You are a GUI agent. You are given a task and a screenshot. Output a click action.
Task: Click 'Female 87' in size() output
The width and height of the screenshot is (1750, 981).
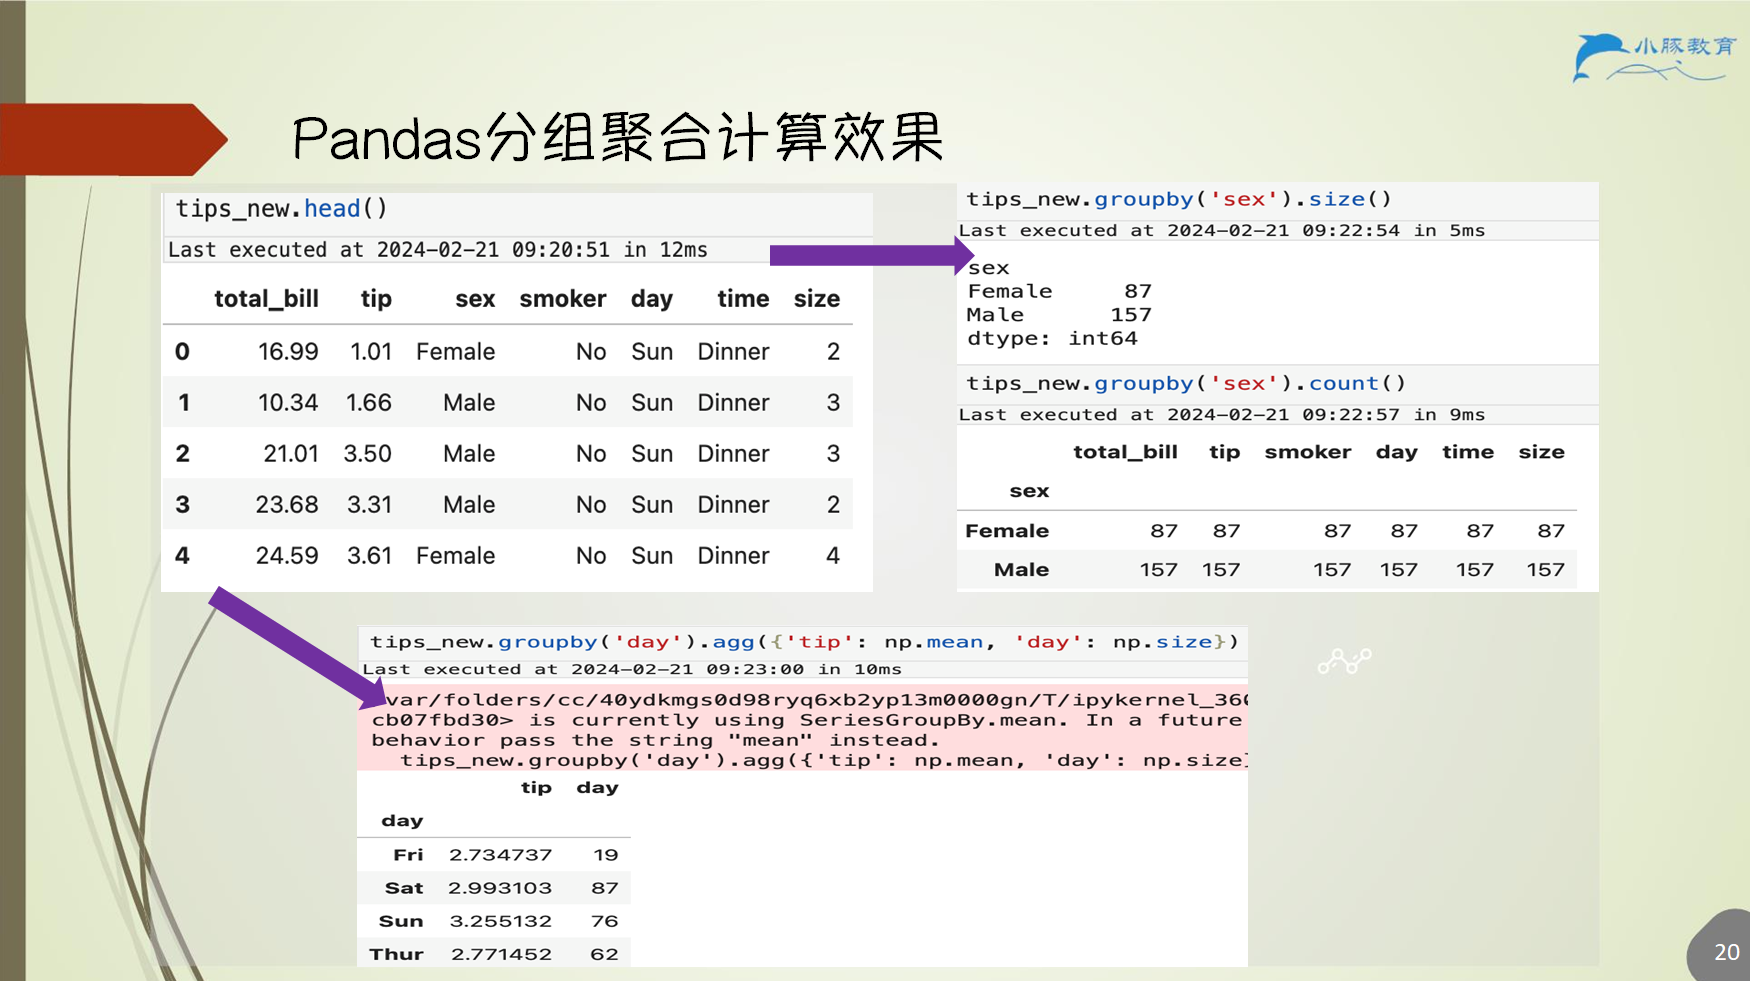1060,292
